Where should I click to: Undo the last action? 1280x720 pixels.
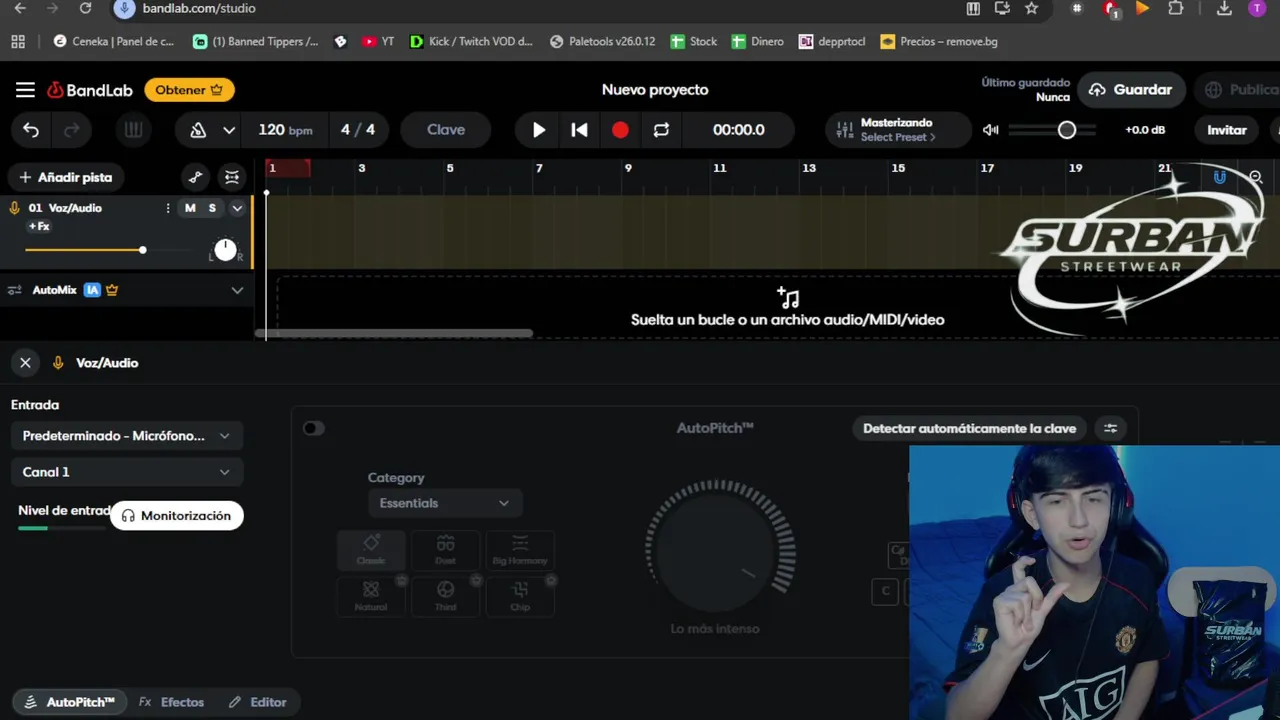[x=31, y=130]
